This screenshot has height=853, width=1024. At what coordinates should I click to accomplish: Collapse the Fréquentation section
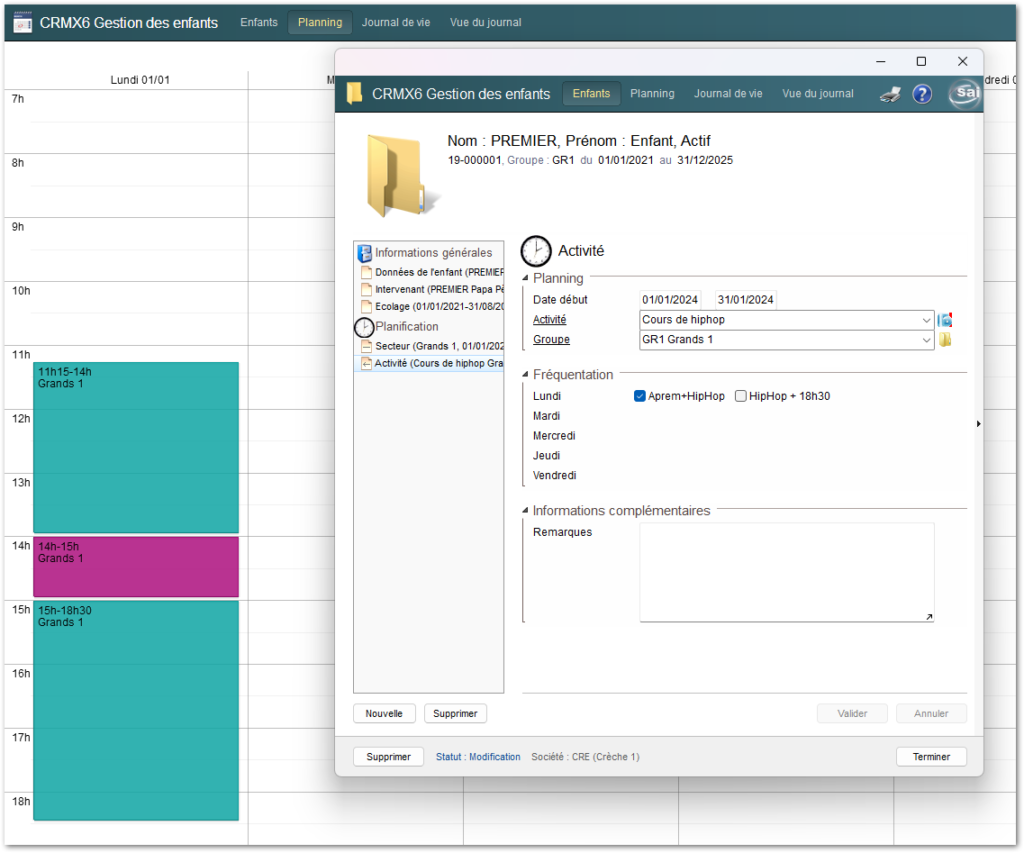(525, 375)
